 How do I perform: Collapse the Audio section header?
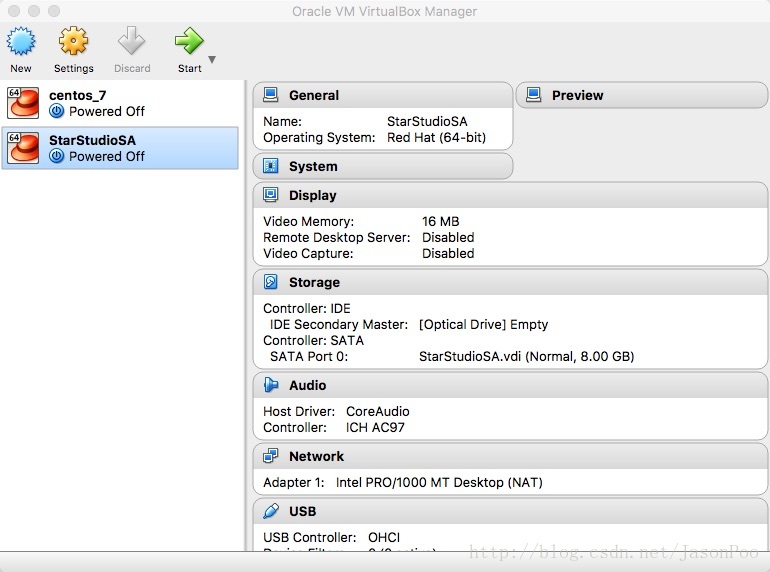[510, 385]
